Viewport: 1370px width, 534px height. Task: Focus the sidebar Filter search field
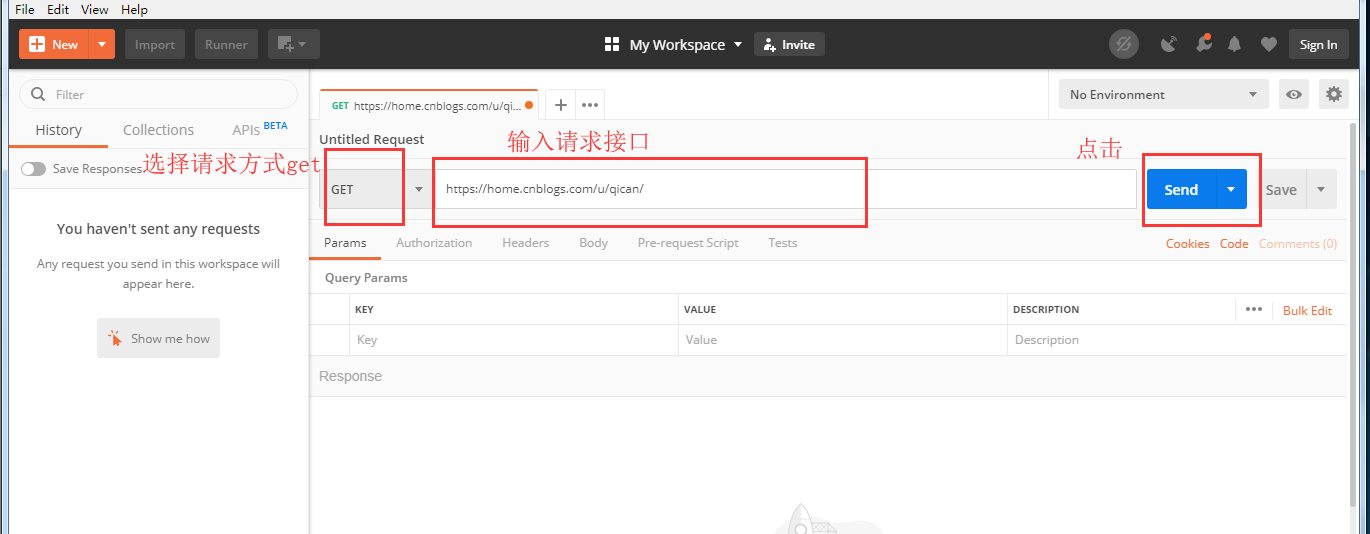[158, 94]
